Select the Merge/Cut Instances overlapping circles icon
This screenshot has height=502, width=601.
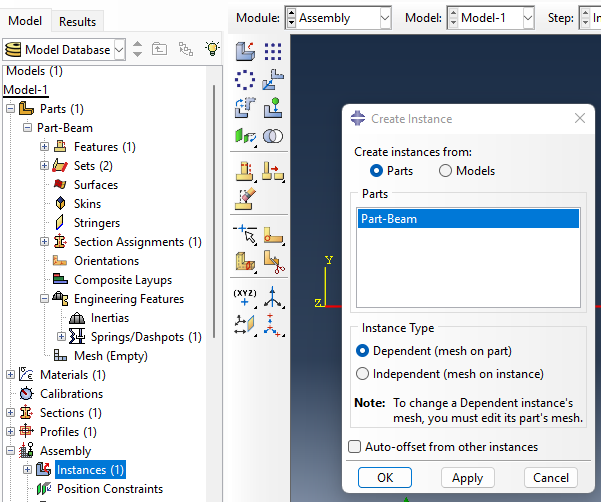[x=273, y=136]
